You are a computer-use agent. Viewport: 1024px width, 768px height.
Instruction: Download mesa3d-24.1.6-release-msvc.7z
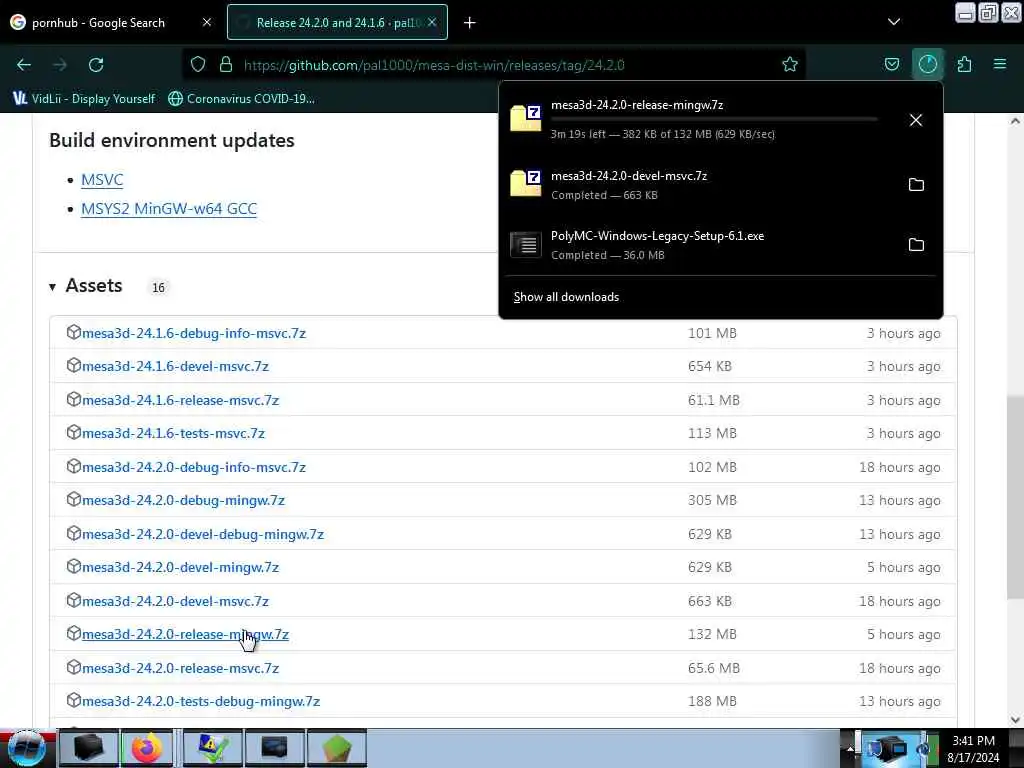(x=180, y=400)
